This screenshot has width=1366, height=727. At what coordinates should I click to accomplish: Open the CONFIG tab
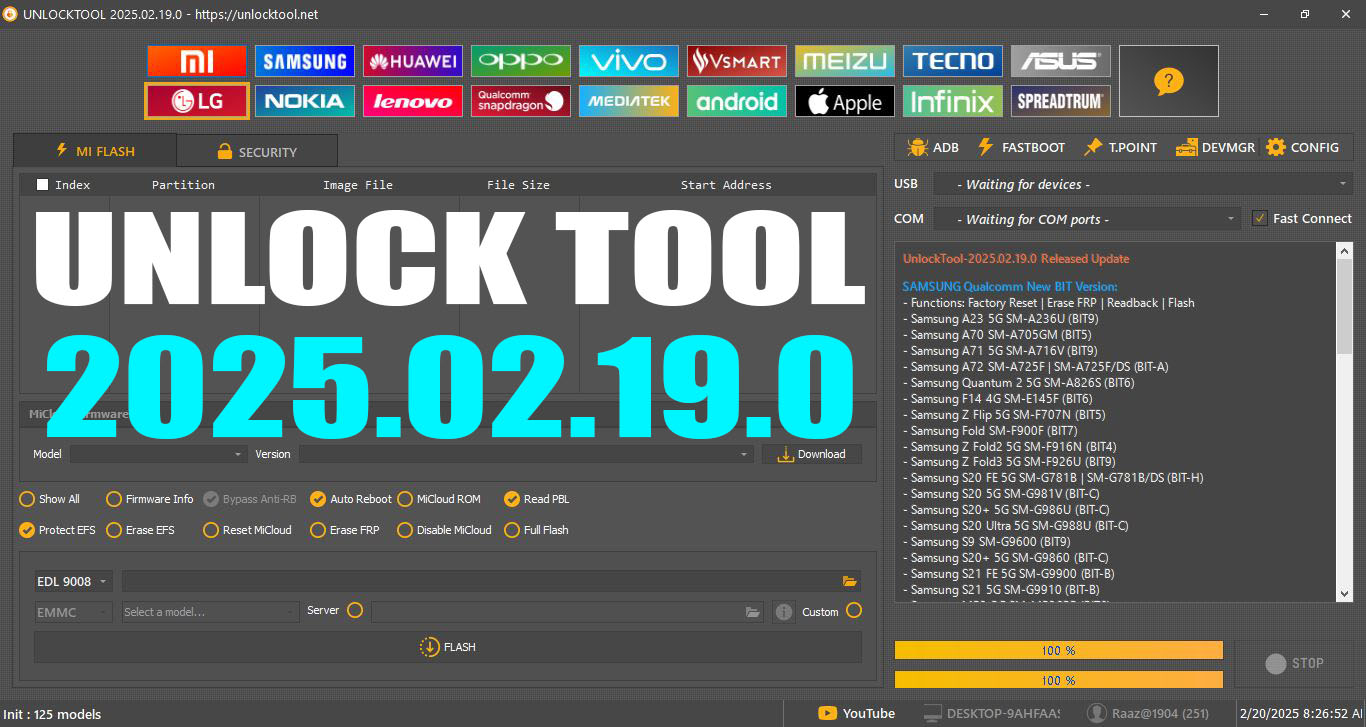(x=1302, y=147)
